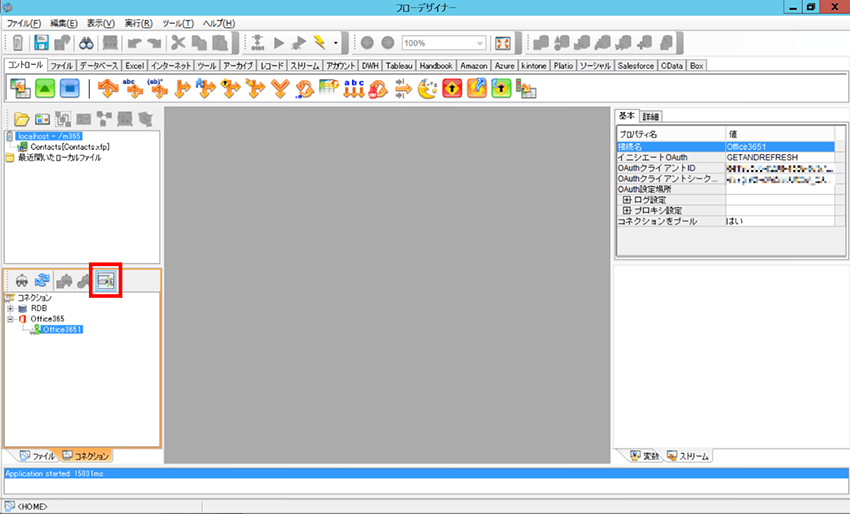Viewport: 850px width, 514px height.
Task: Switch to the 変数 bottom tab
Action: pos(645,456)
